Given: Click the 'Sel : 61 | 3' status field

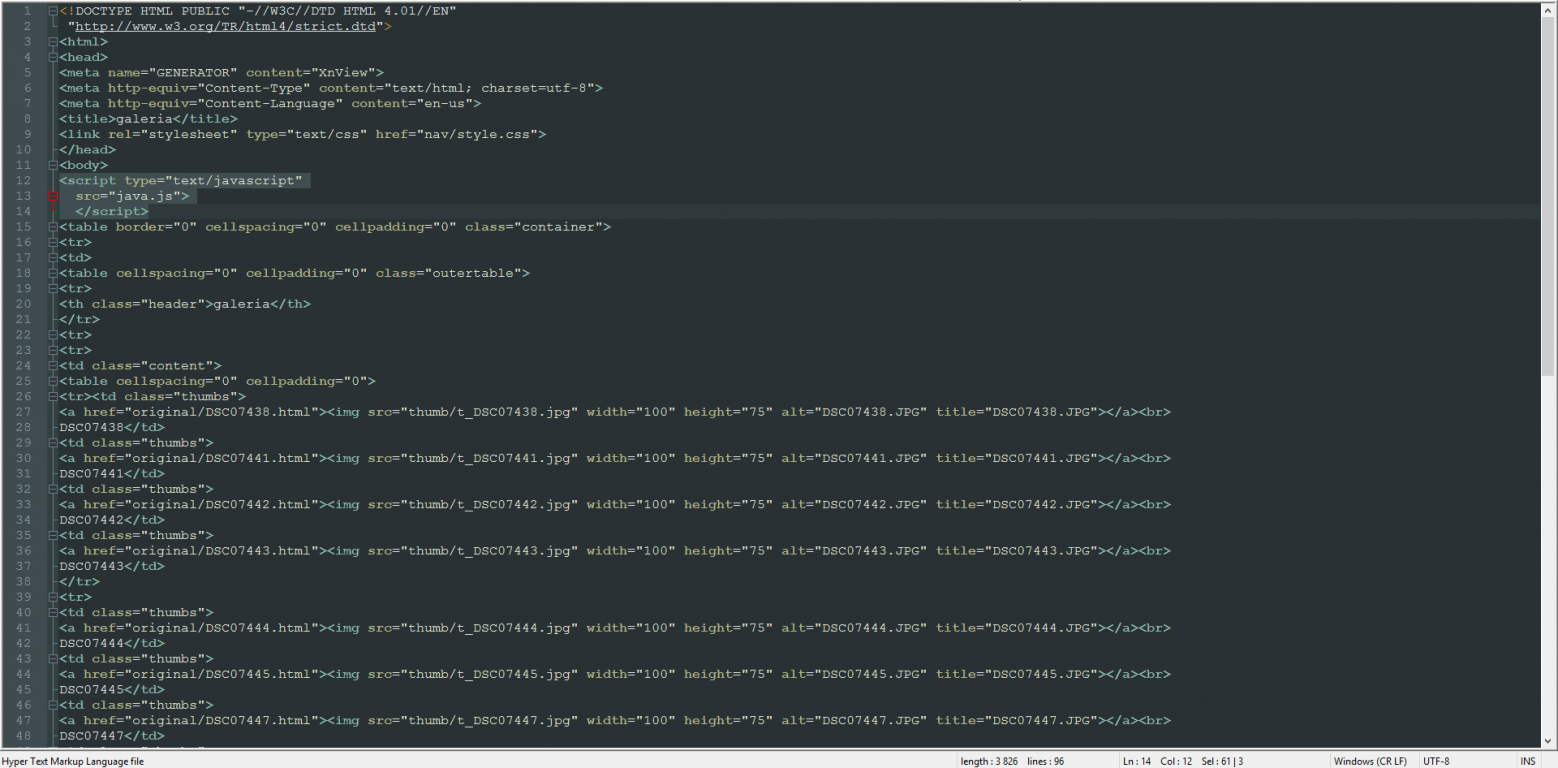Looking at the screenshot, I should coord(1221,761).
